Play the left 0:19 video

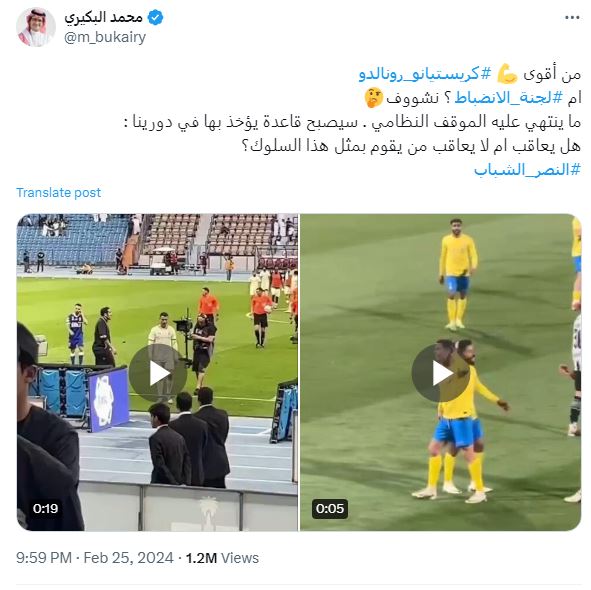158,373
